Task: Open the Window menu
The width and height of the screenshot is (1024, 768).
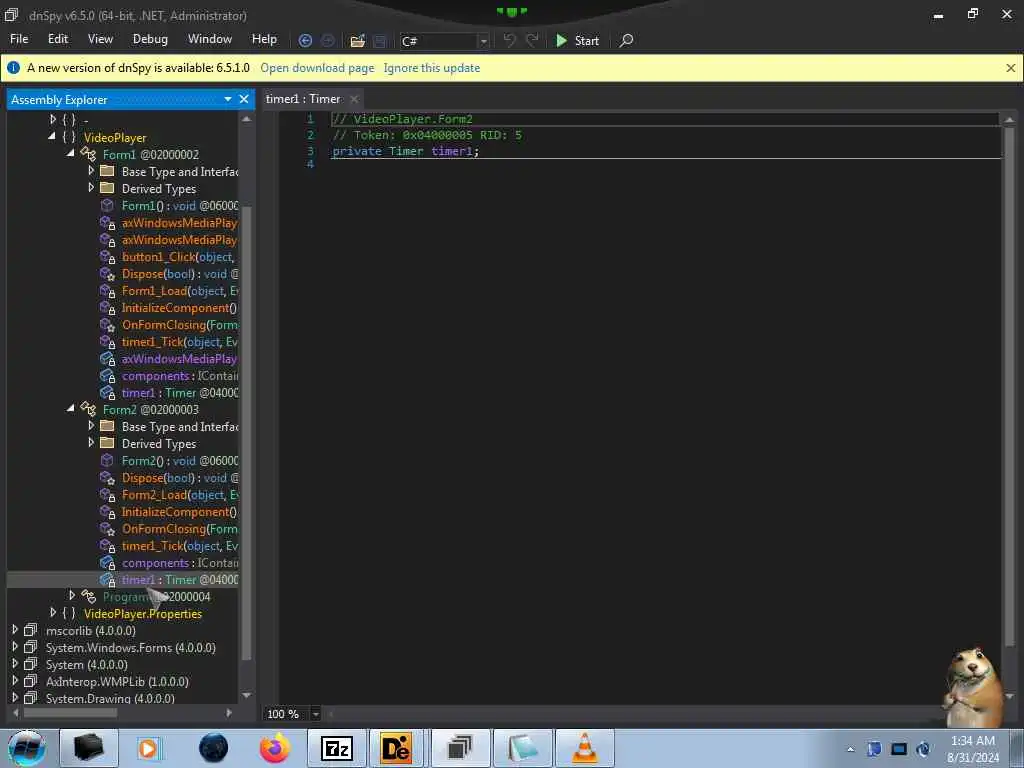Action: coord(210,39)
